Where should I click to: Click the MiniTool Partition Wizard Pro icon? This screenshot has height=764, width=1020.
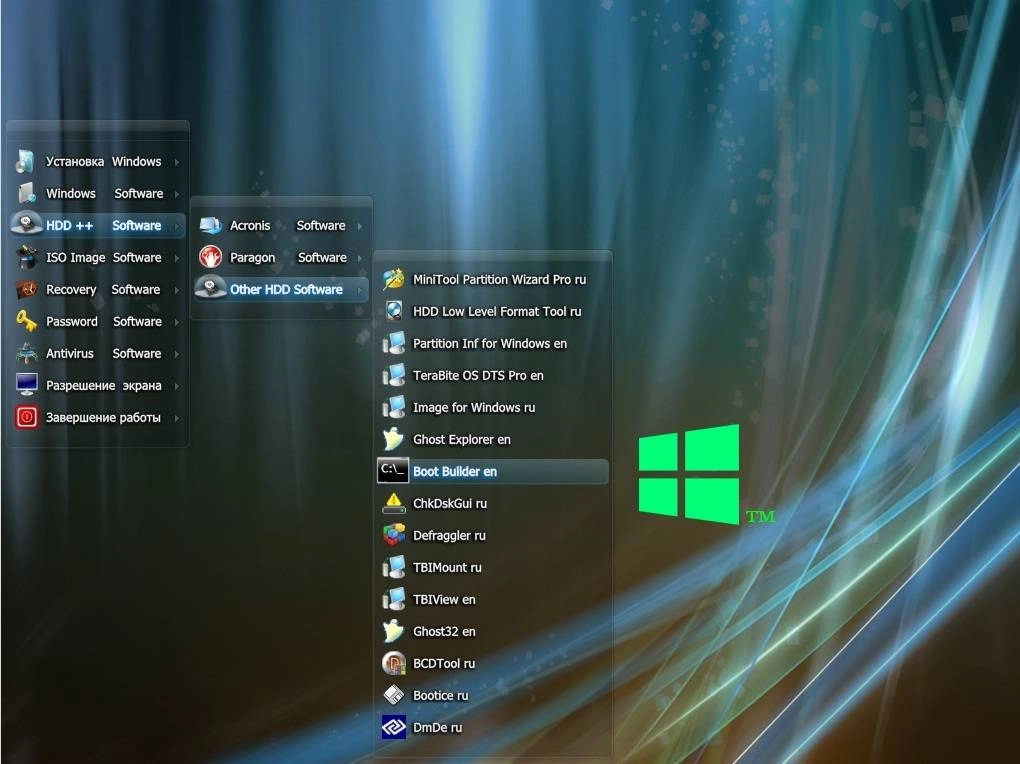tap(394, 279)
